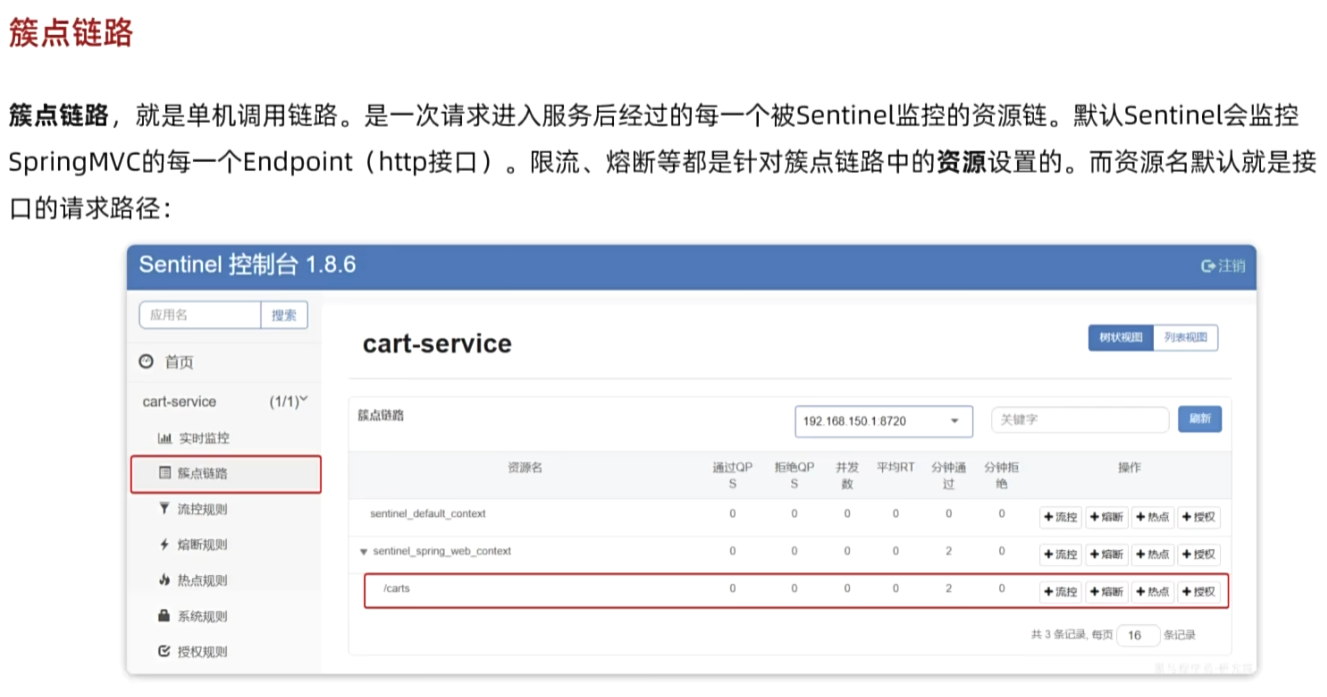
Task: Click the logout icon 注销
Action: pos(1223,266)
